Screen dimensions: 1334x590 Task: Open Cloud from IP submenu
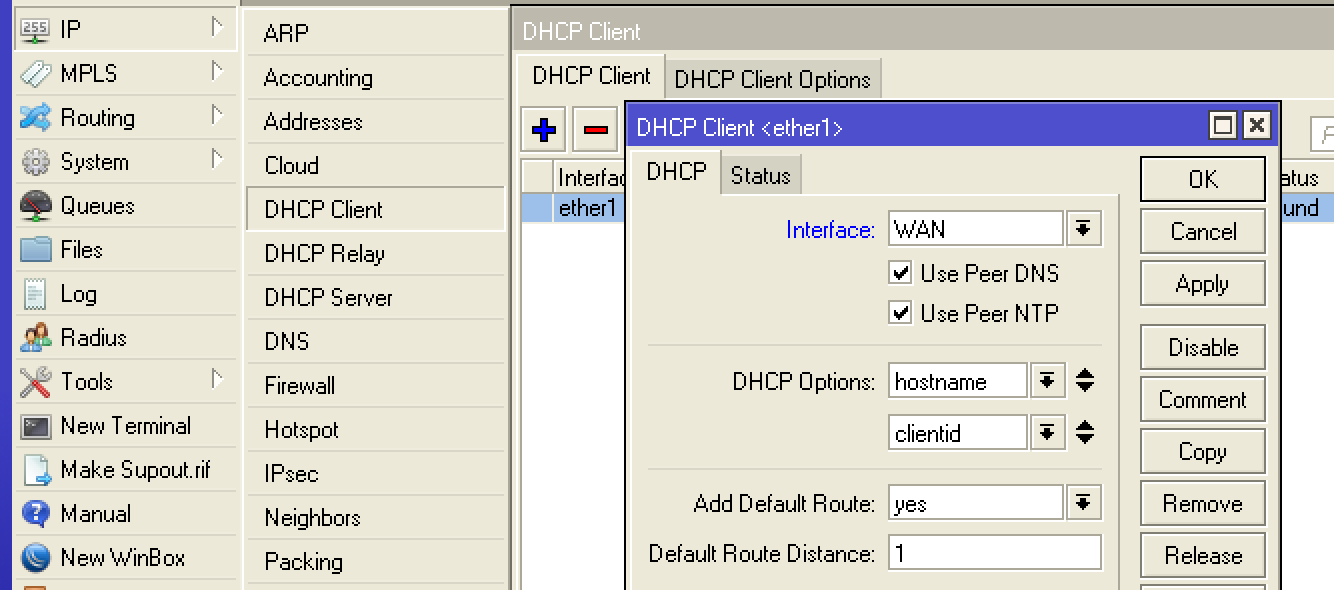click(x=376, y=165)
